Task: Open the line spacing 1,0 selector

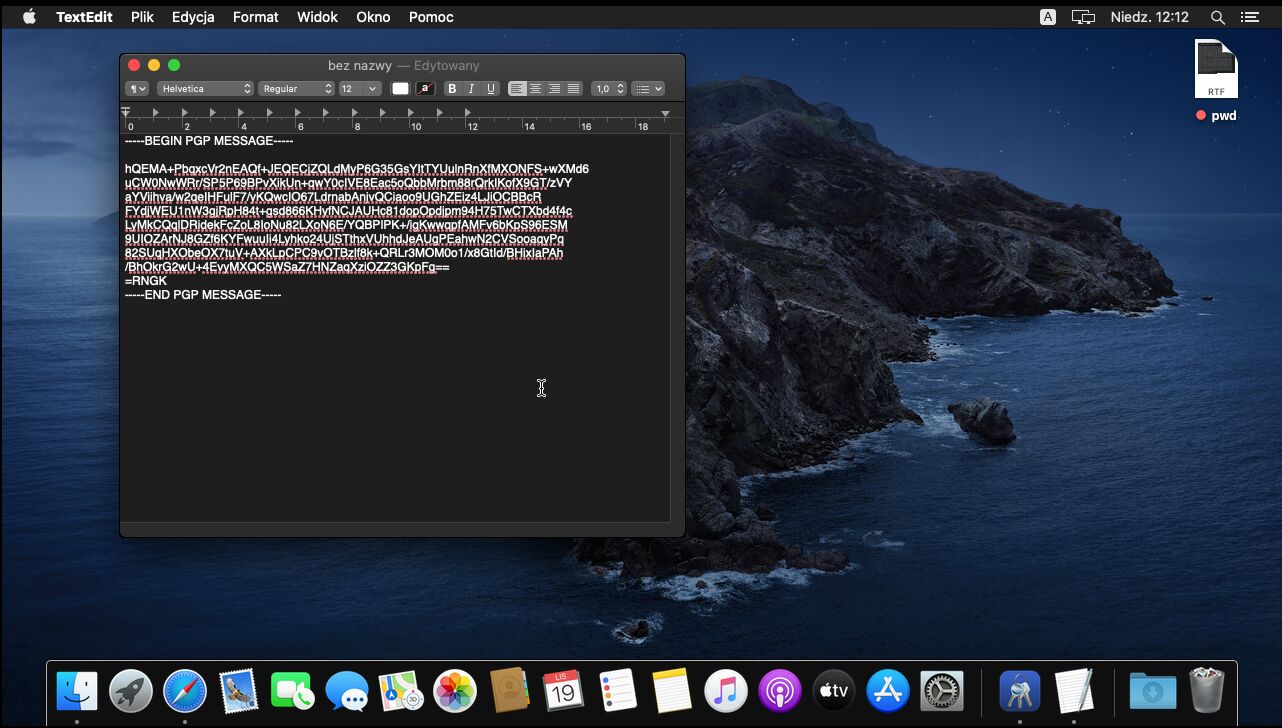Action: coord(608,89)
